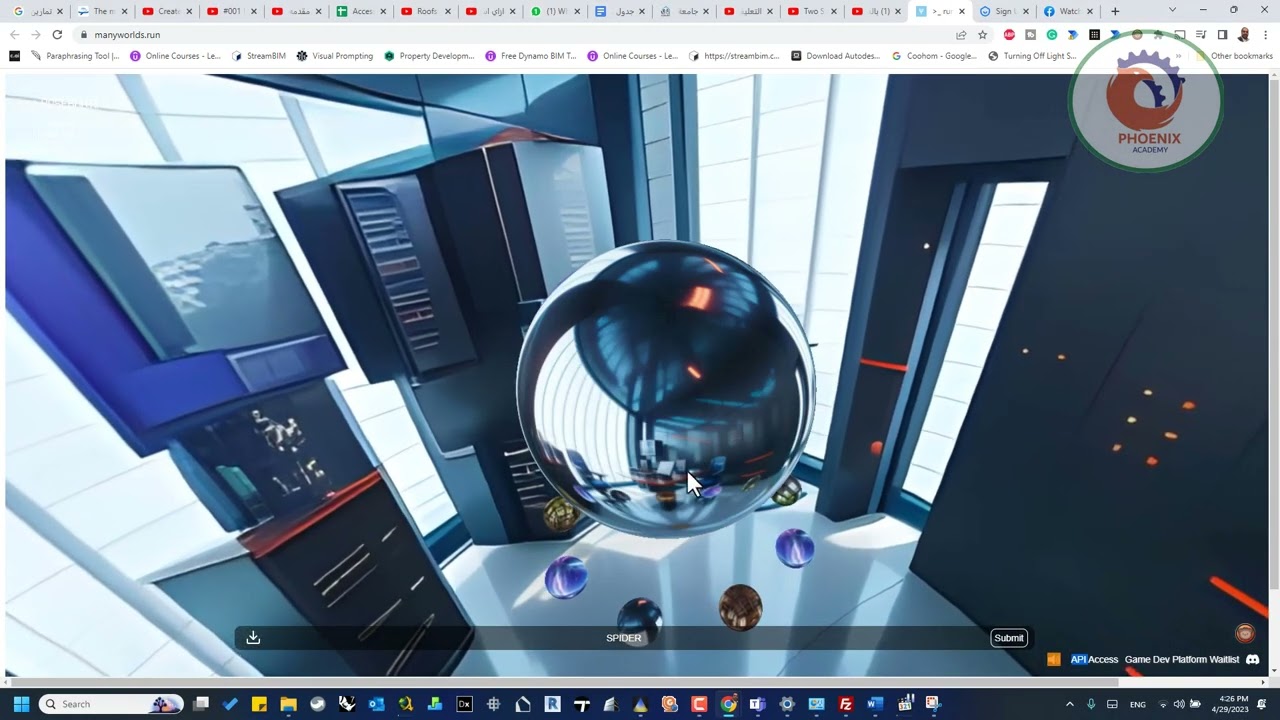Switch to the Sign In tab
Image resolution: width=1280 pixels, height=720 pixels.
[1003, 11]
